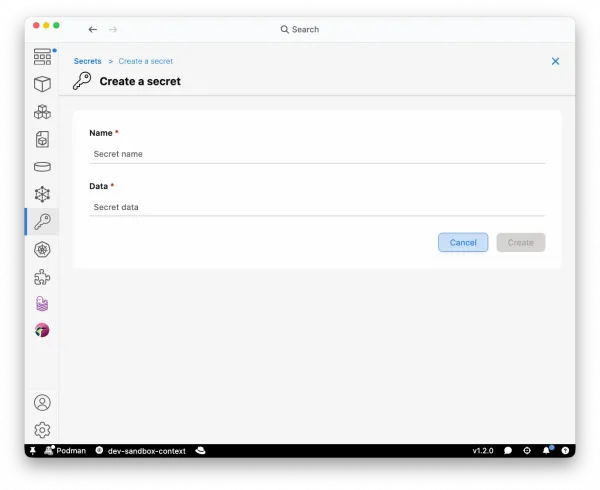The image size is (600, 490).
Task: Open the Extensions puzzle piece icon
Action: pos(42,277)
